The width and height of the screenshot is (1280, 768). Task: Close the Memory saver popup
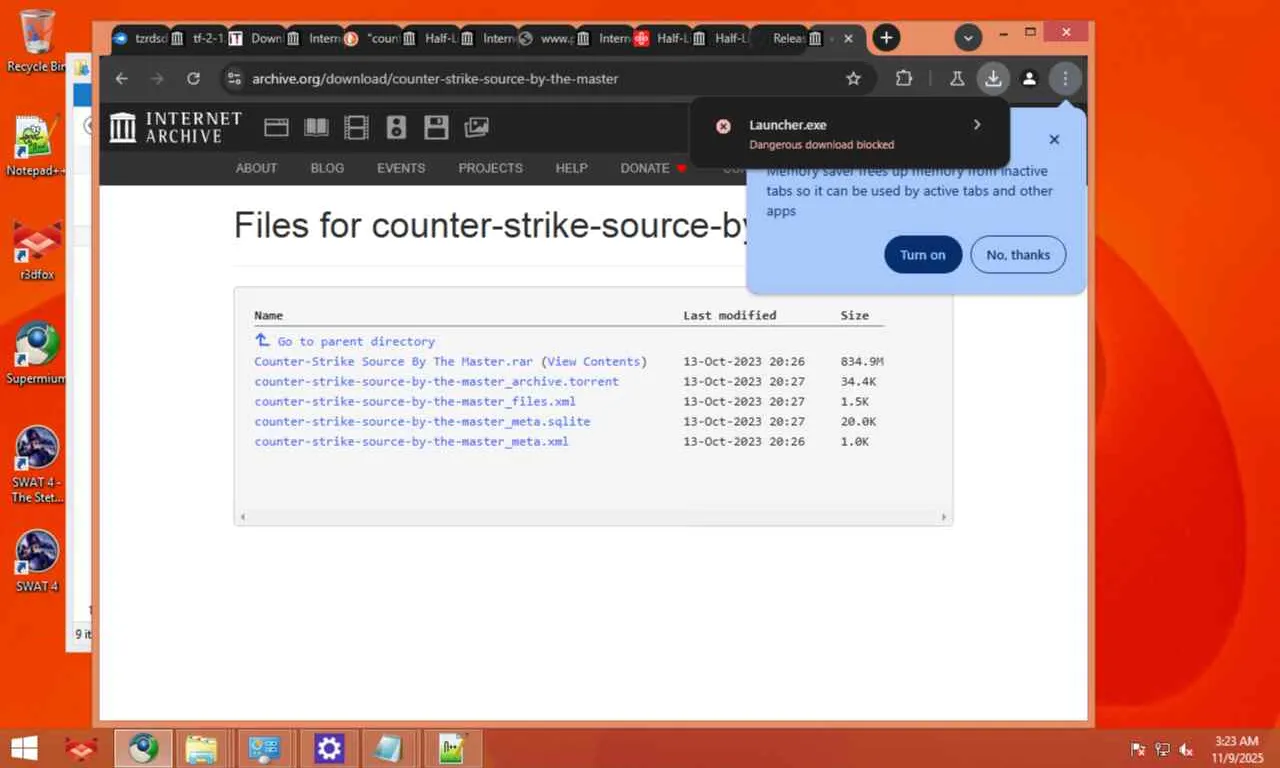pyautogui.click(x=1054, y=140)
